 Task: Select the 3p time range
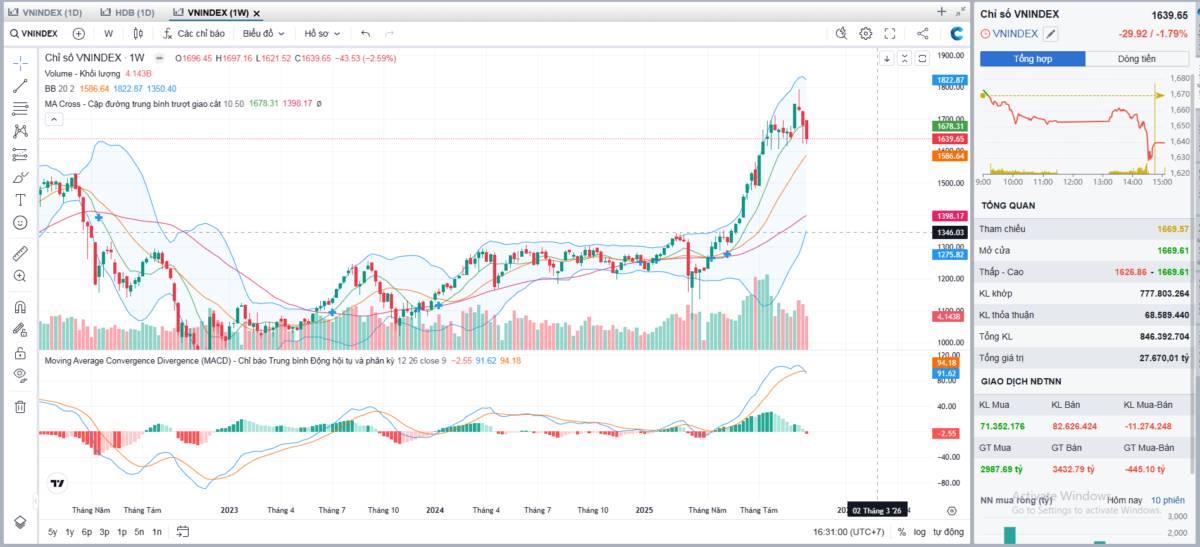[105, 532]
